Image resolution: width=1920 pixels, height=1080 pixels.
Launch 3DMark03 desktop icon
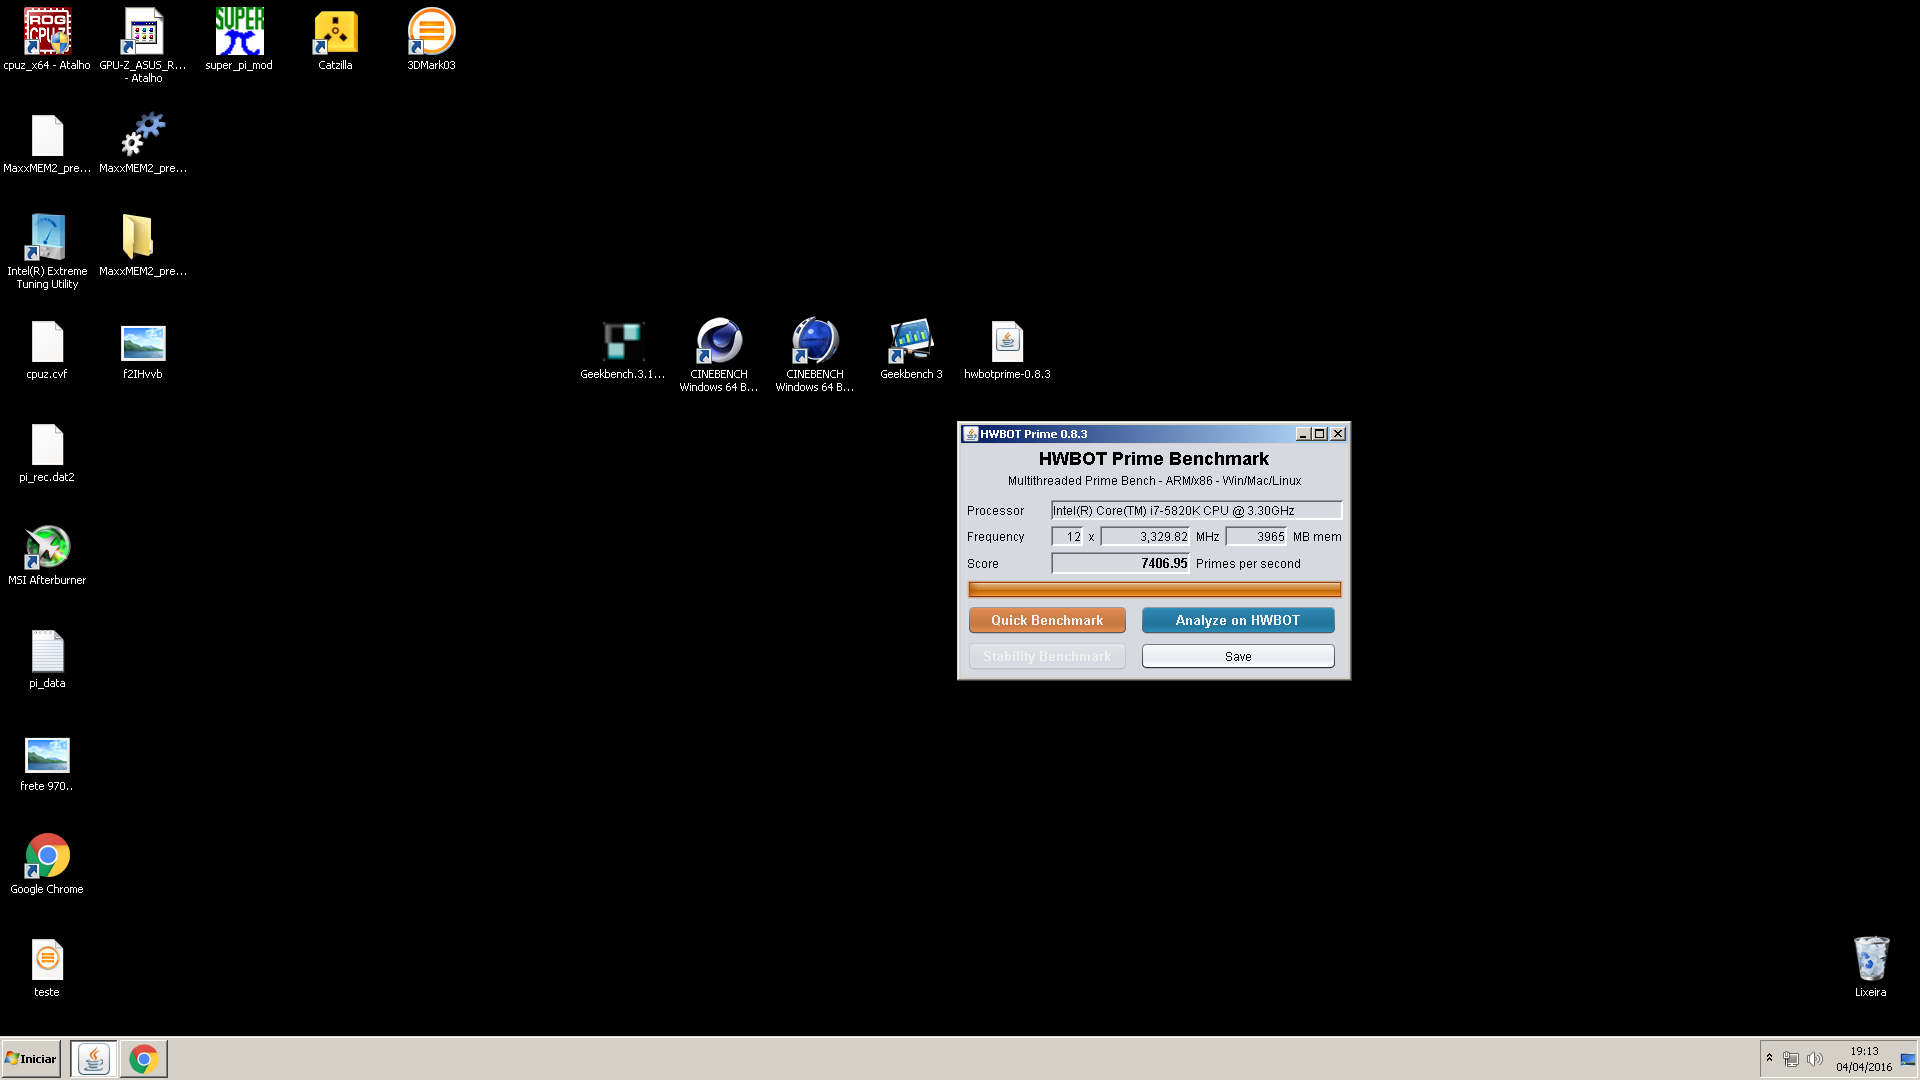[431, 32]
